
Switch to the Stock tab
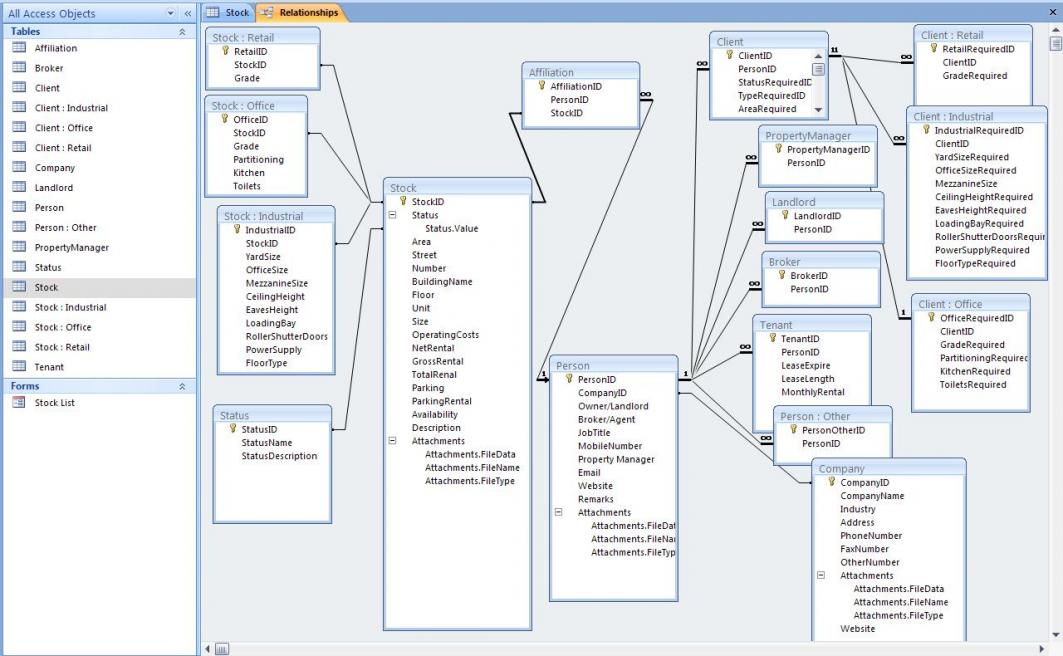tap(228, 12)
